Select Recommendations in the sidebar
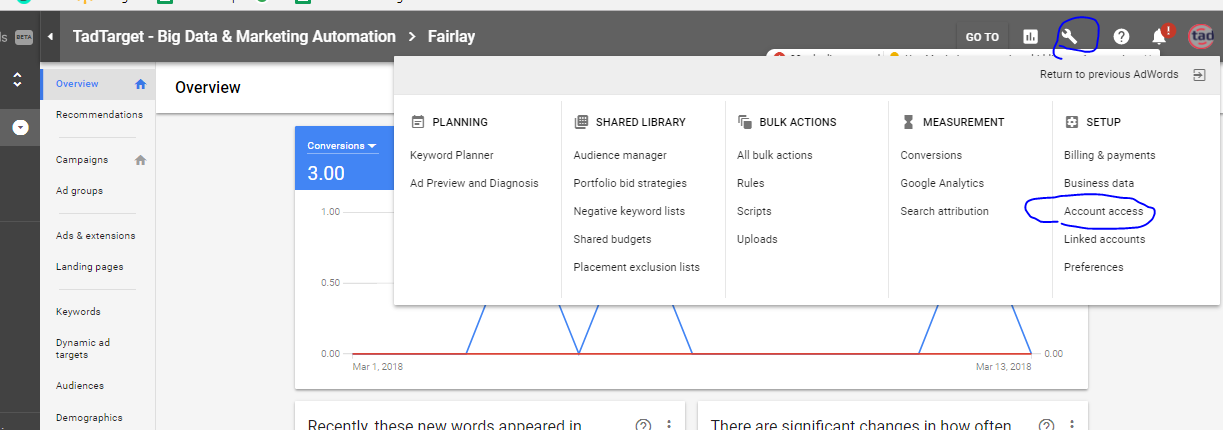 [99, 114]
